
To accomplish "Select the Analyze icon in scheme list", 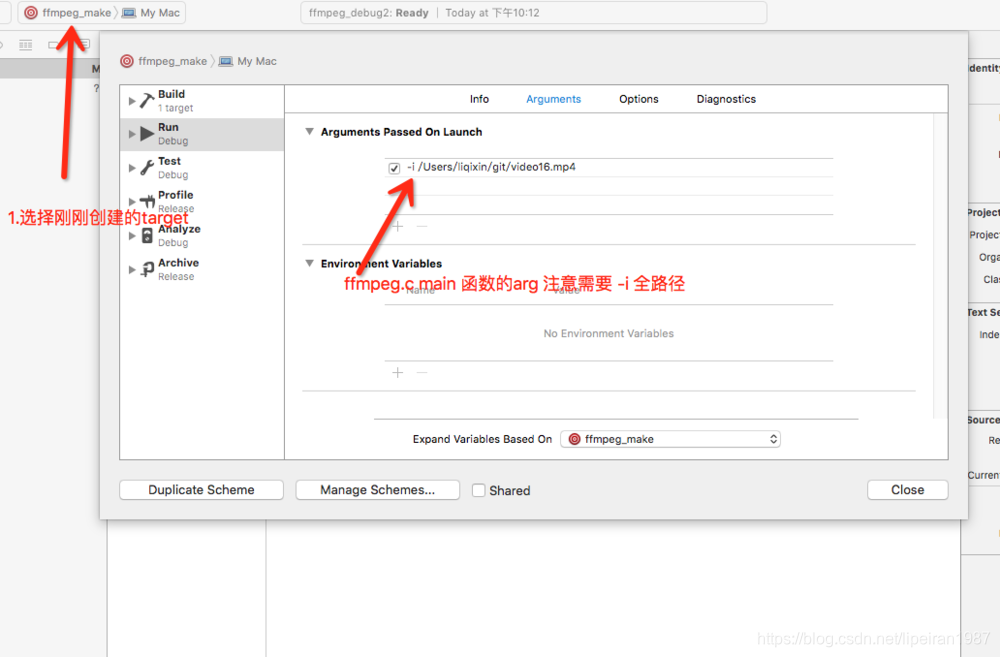I will pos(147,235).
